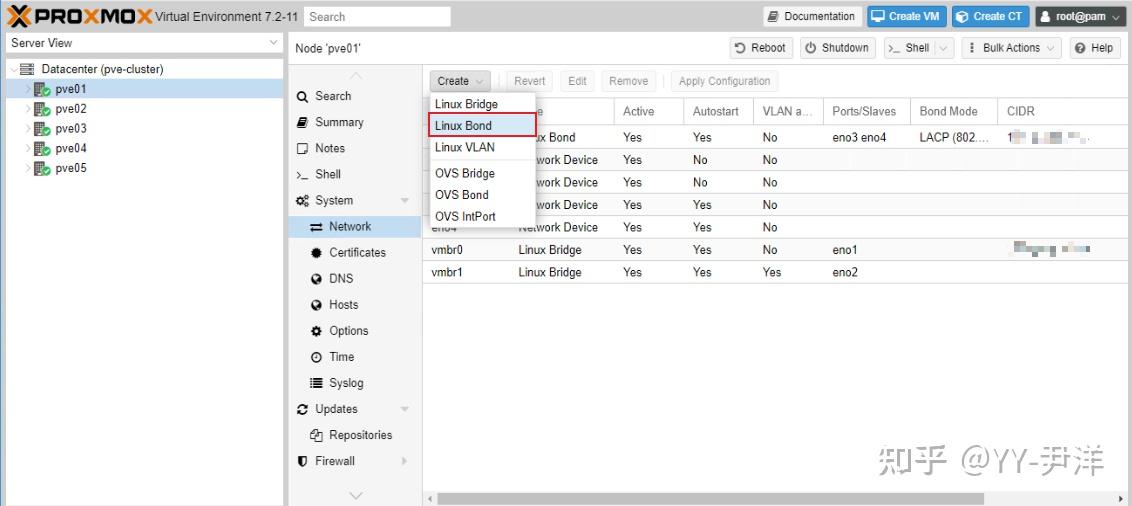Image resolution: width=1132 pixels, height=506 pixels.
Task: Collapse the Updates submenu arrow
Action: [404, 409]
